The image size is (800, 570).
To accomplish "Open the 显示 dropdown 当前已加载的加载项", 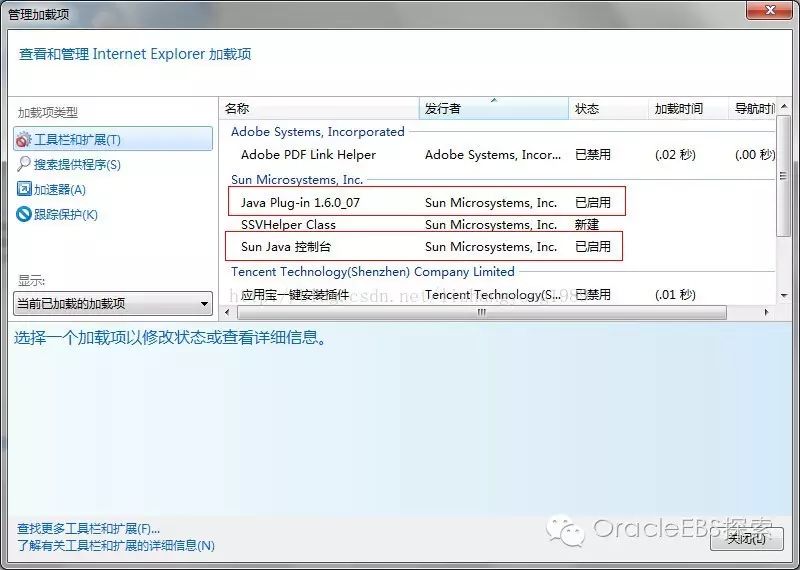I will [113, 304].
